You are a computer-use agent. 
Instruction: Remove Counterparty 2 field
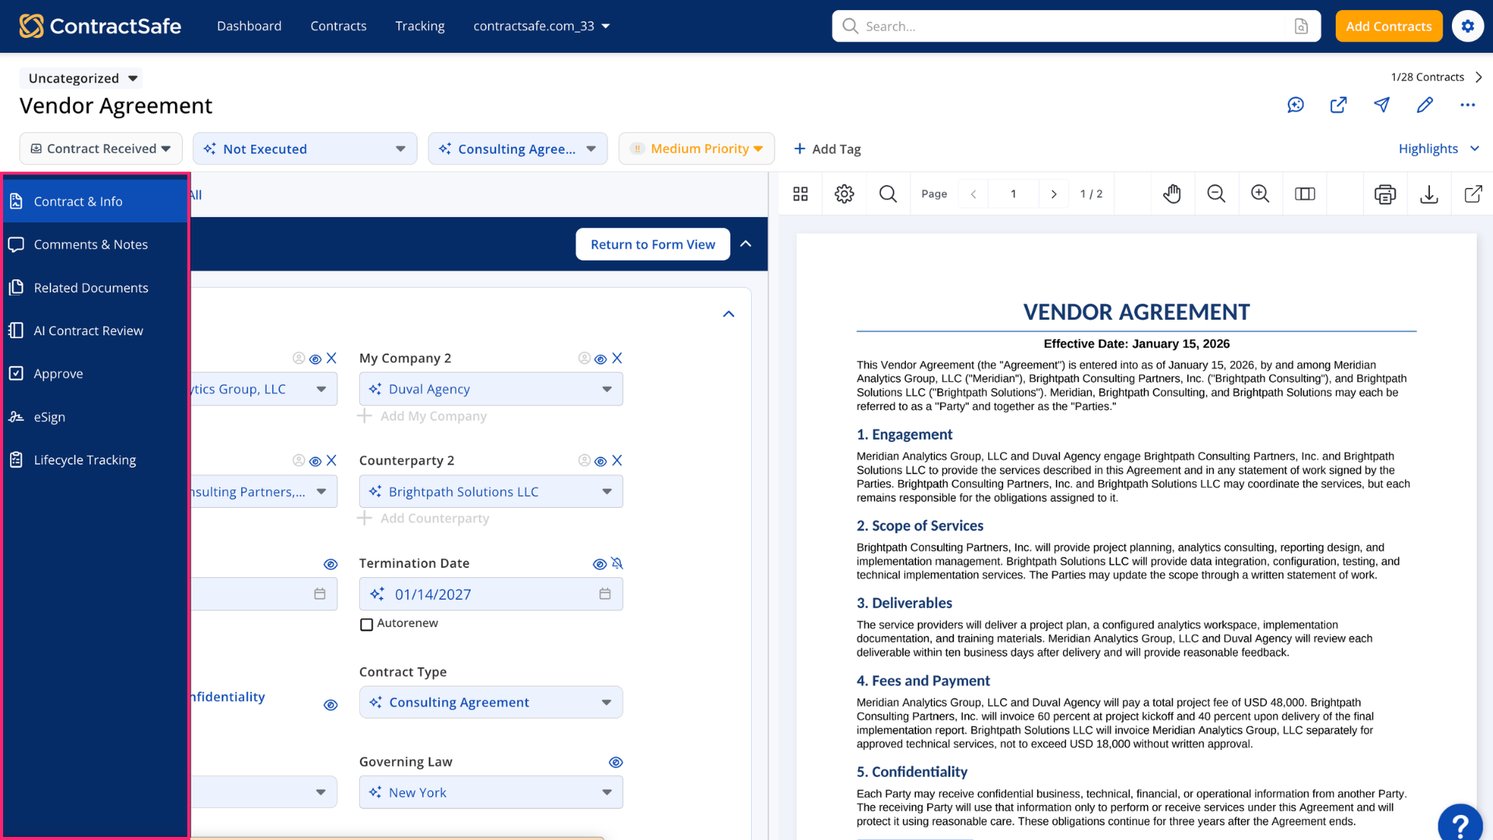click(x=617, y=461)
